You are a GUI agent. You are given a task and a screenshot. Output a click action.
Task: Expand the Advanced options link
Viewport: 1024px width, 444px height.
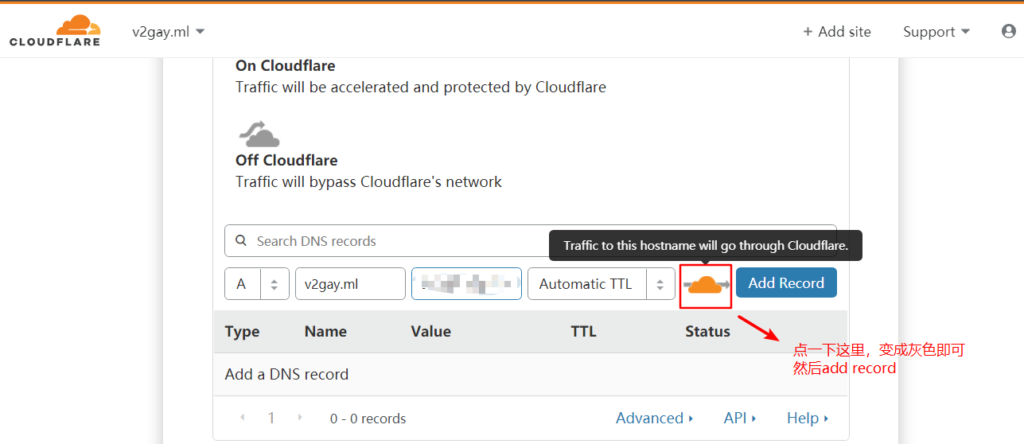655,418
